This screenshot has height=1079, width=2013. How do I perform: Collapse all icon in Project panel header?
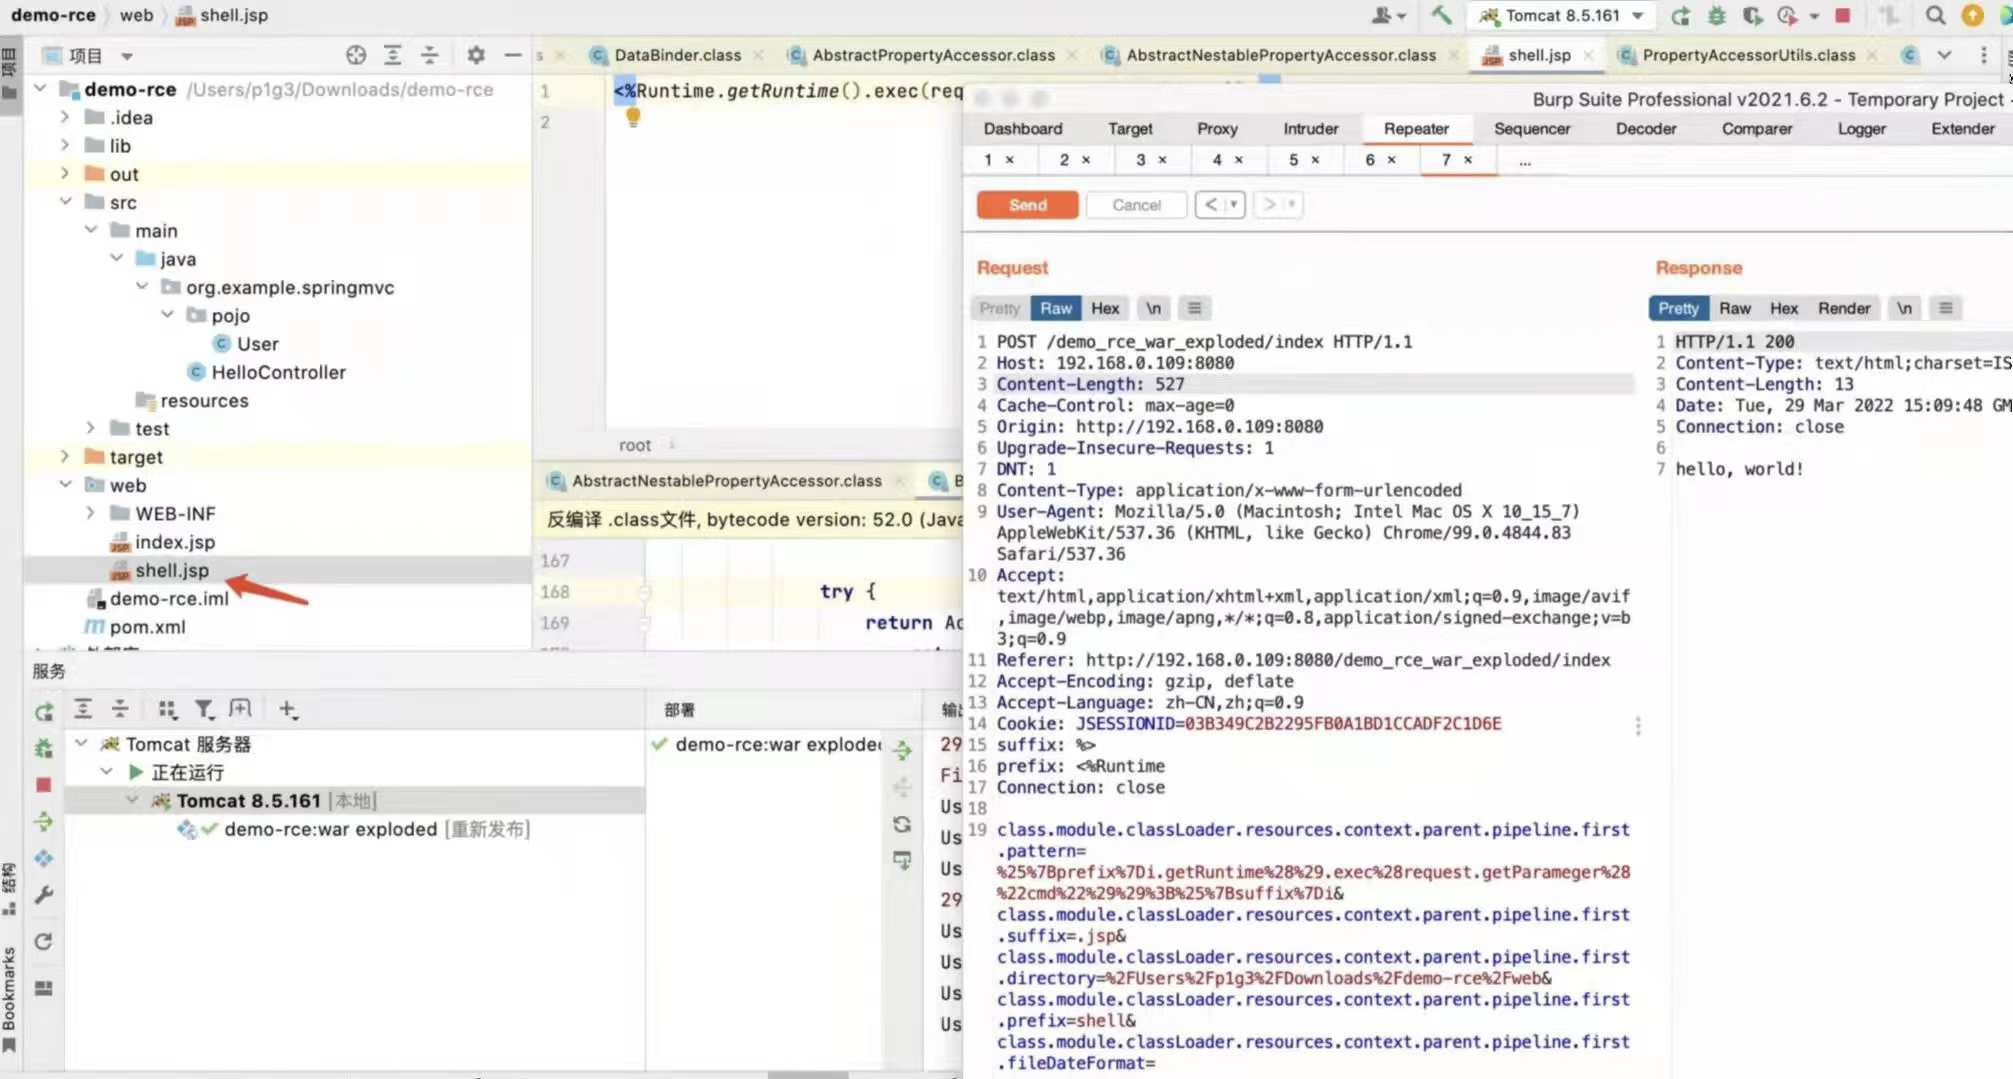click(429, 55)
